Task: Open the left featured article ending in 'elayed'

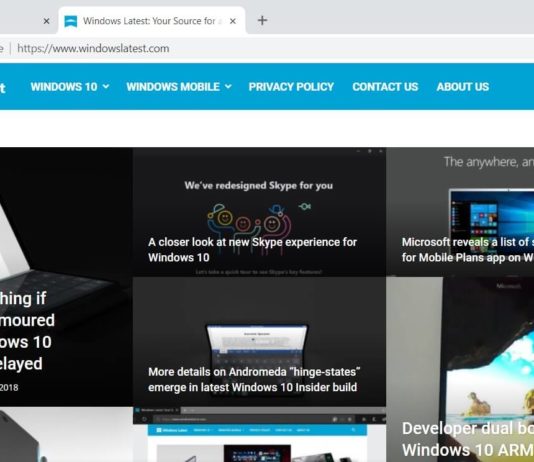Action: point(27,331)
